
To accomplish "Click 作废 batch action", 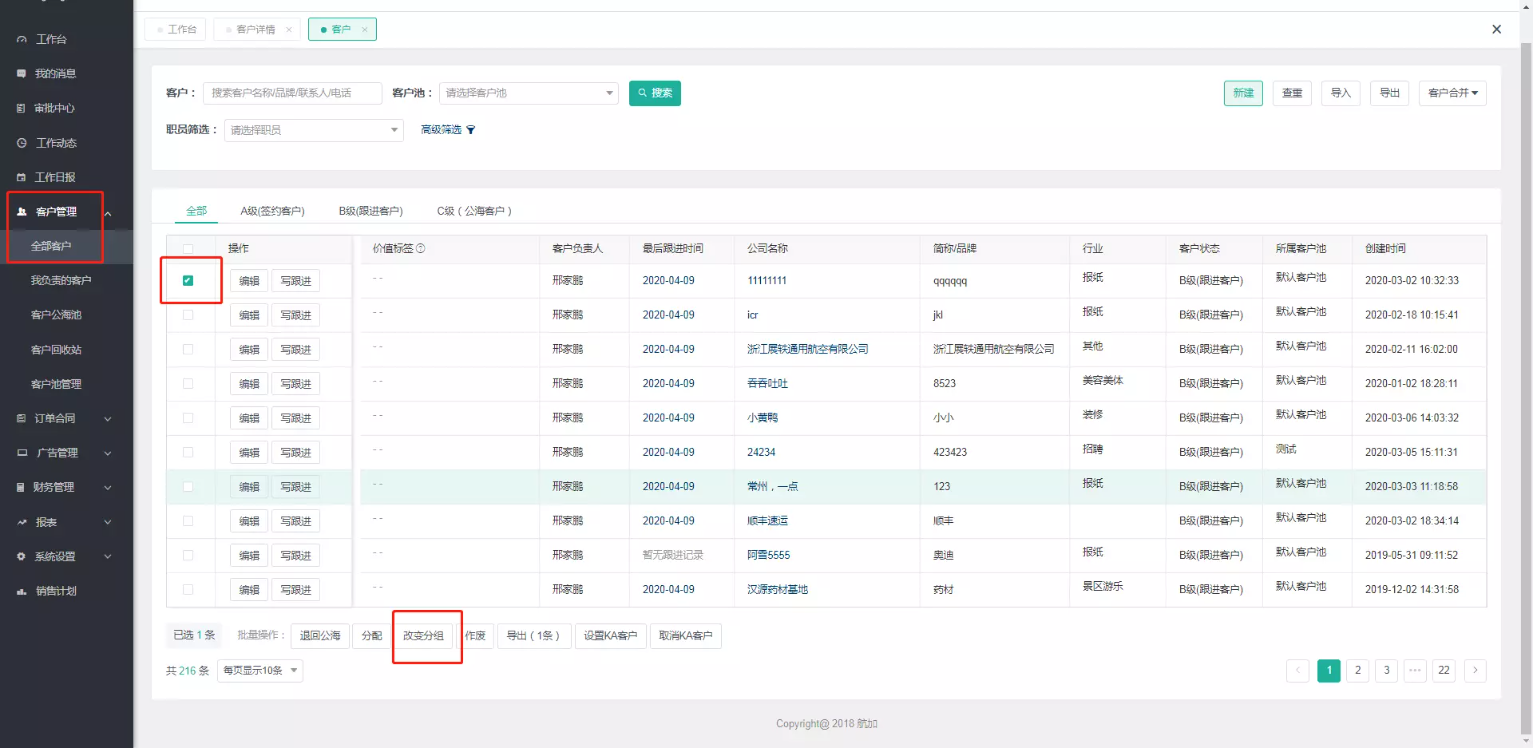I will click(476, 636).
